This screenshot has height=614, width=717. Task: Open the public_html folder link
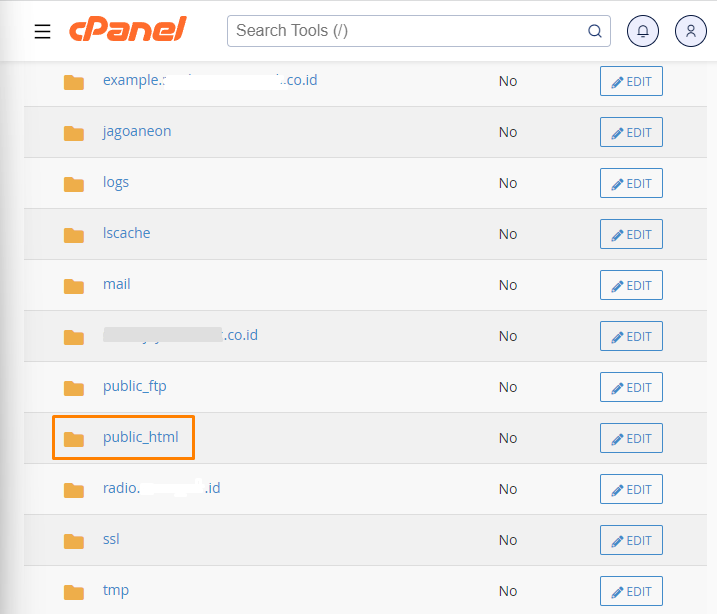coord(140,438)
